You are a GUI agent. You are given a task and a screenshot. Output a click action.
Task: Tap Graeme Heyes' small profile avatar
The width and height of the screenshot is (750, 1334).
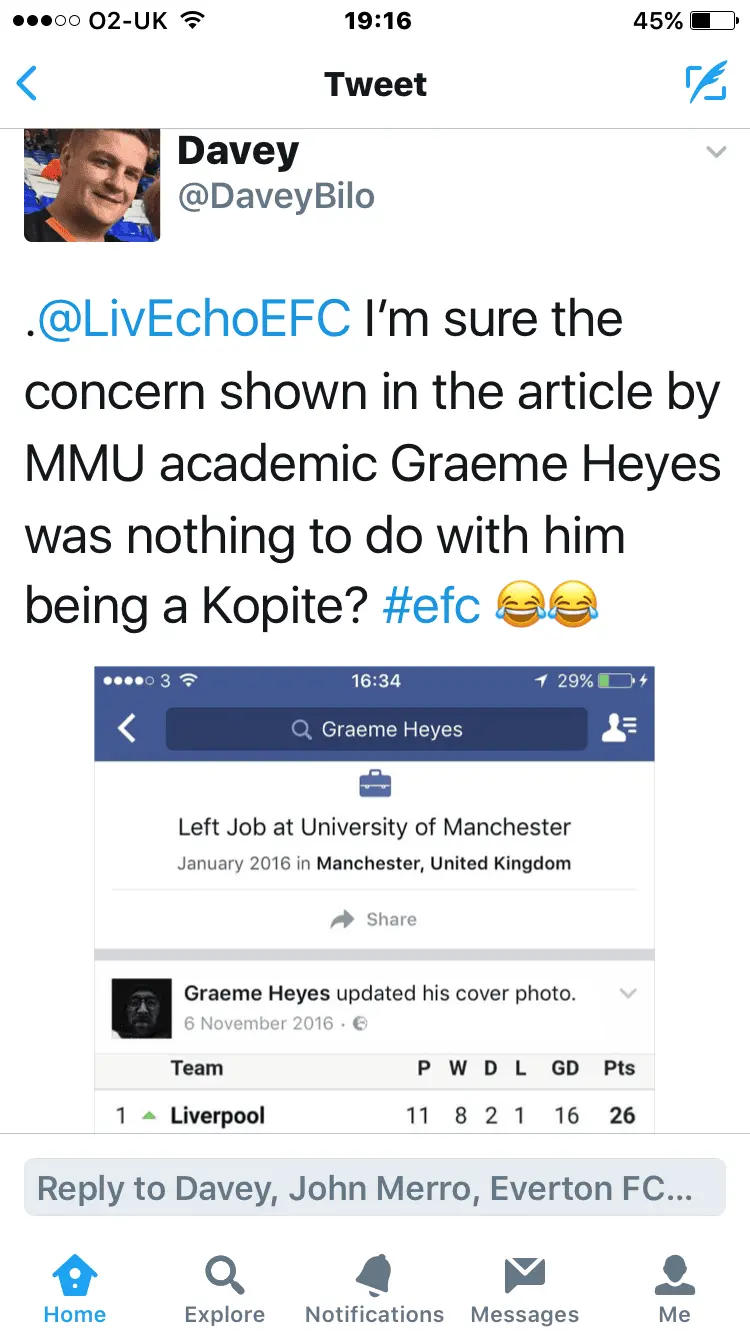coord(142,1008)
